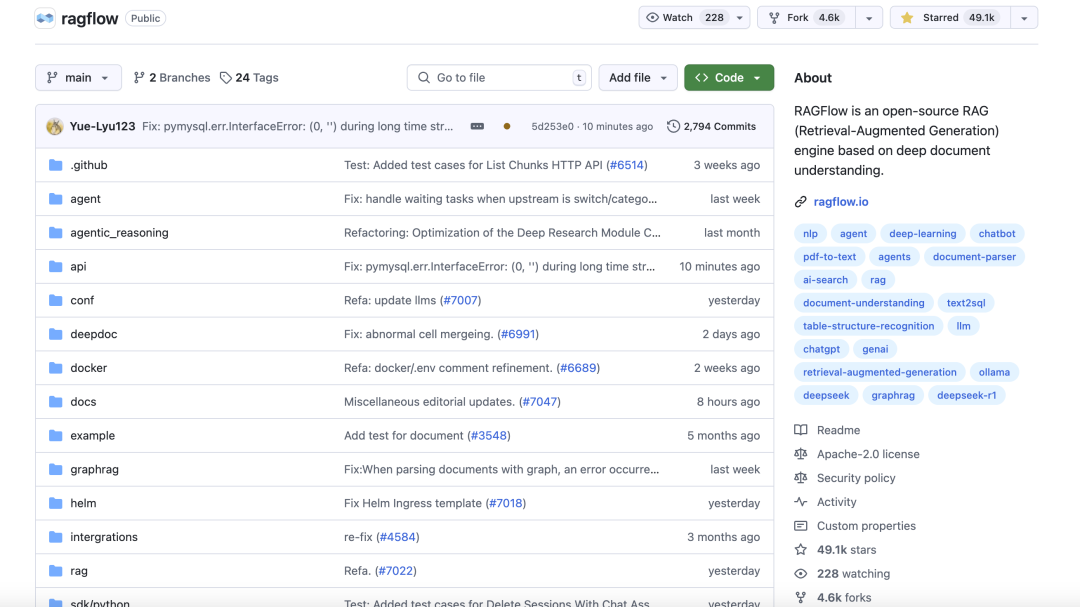
Task: Click the ragflow repository logo icon
Action: pos(45,18)
